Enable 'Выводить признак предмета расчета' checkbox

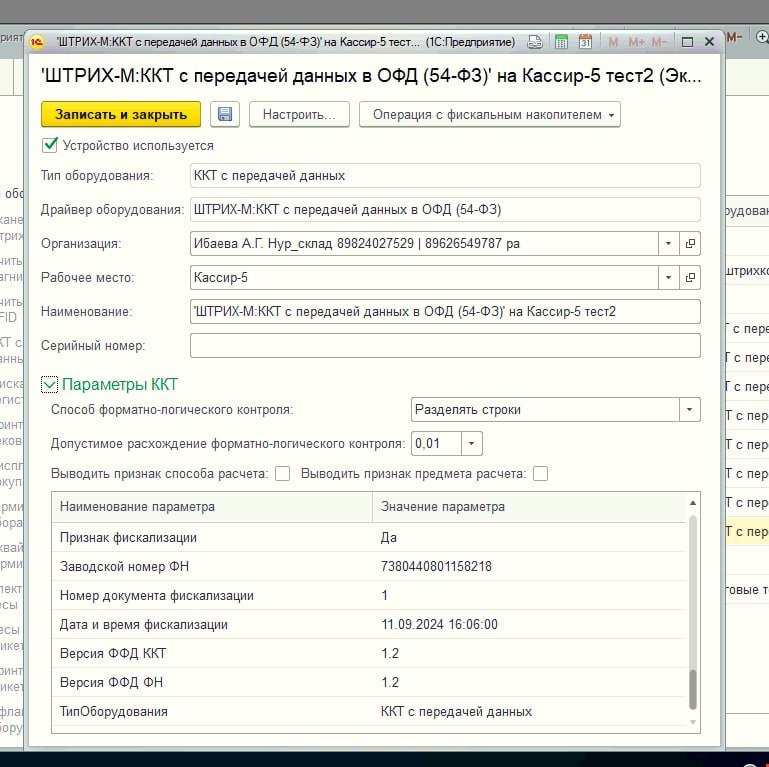point(541,474)
